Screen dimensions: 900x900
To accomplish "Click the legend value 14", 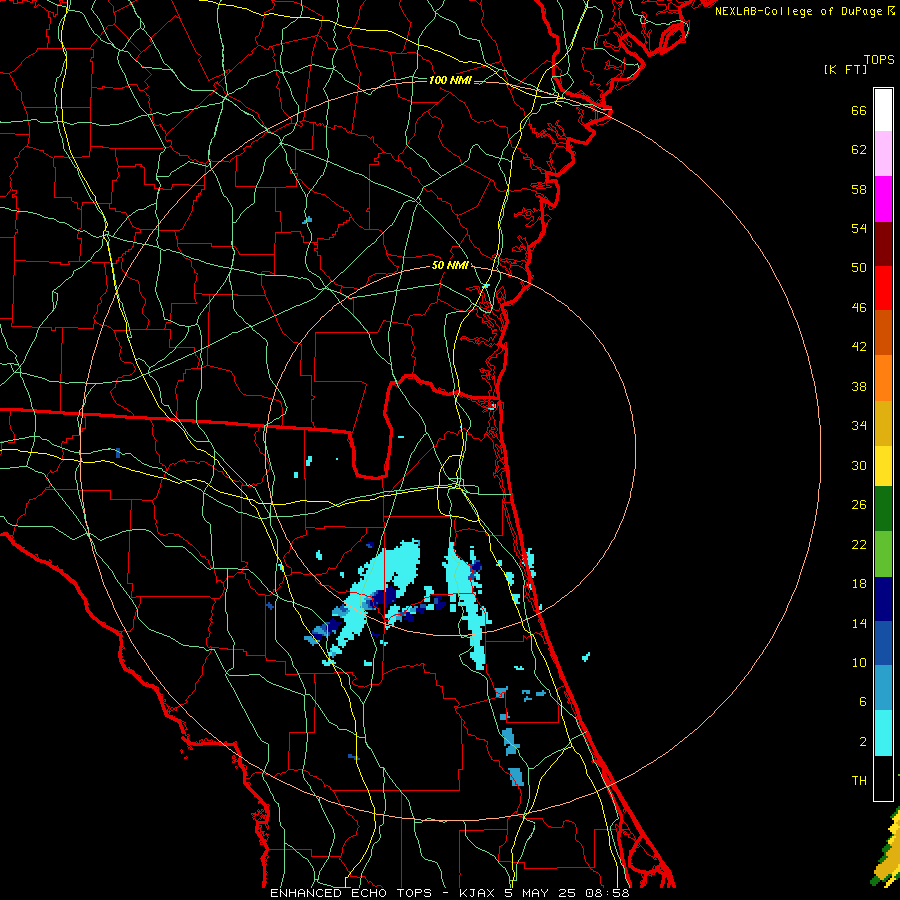I will (859, 623).
